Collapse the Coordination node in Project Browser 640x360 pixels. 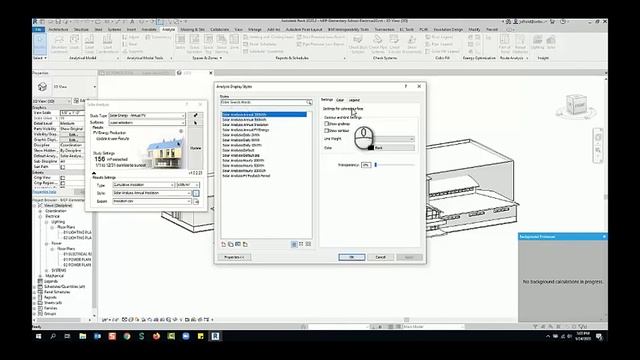click(x=40, y=211)
